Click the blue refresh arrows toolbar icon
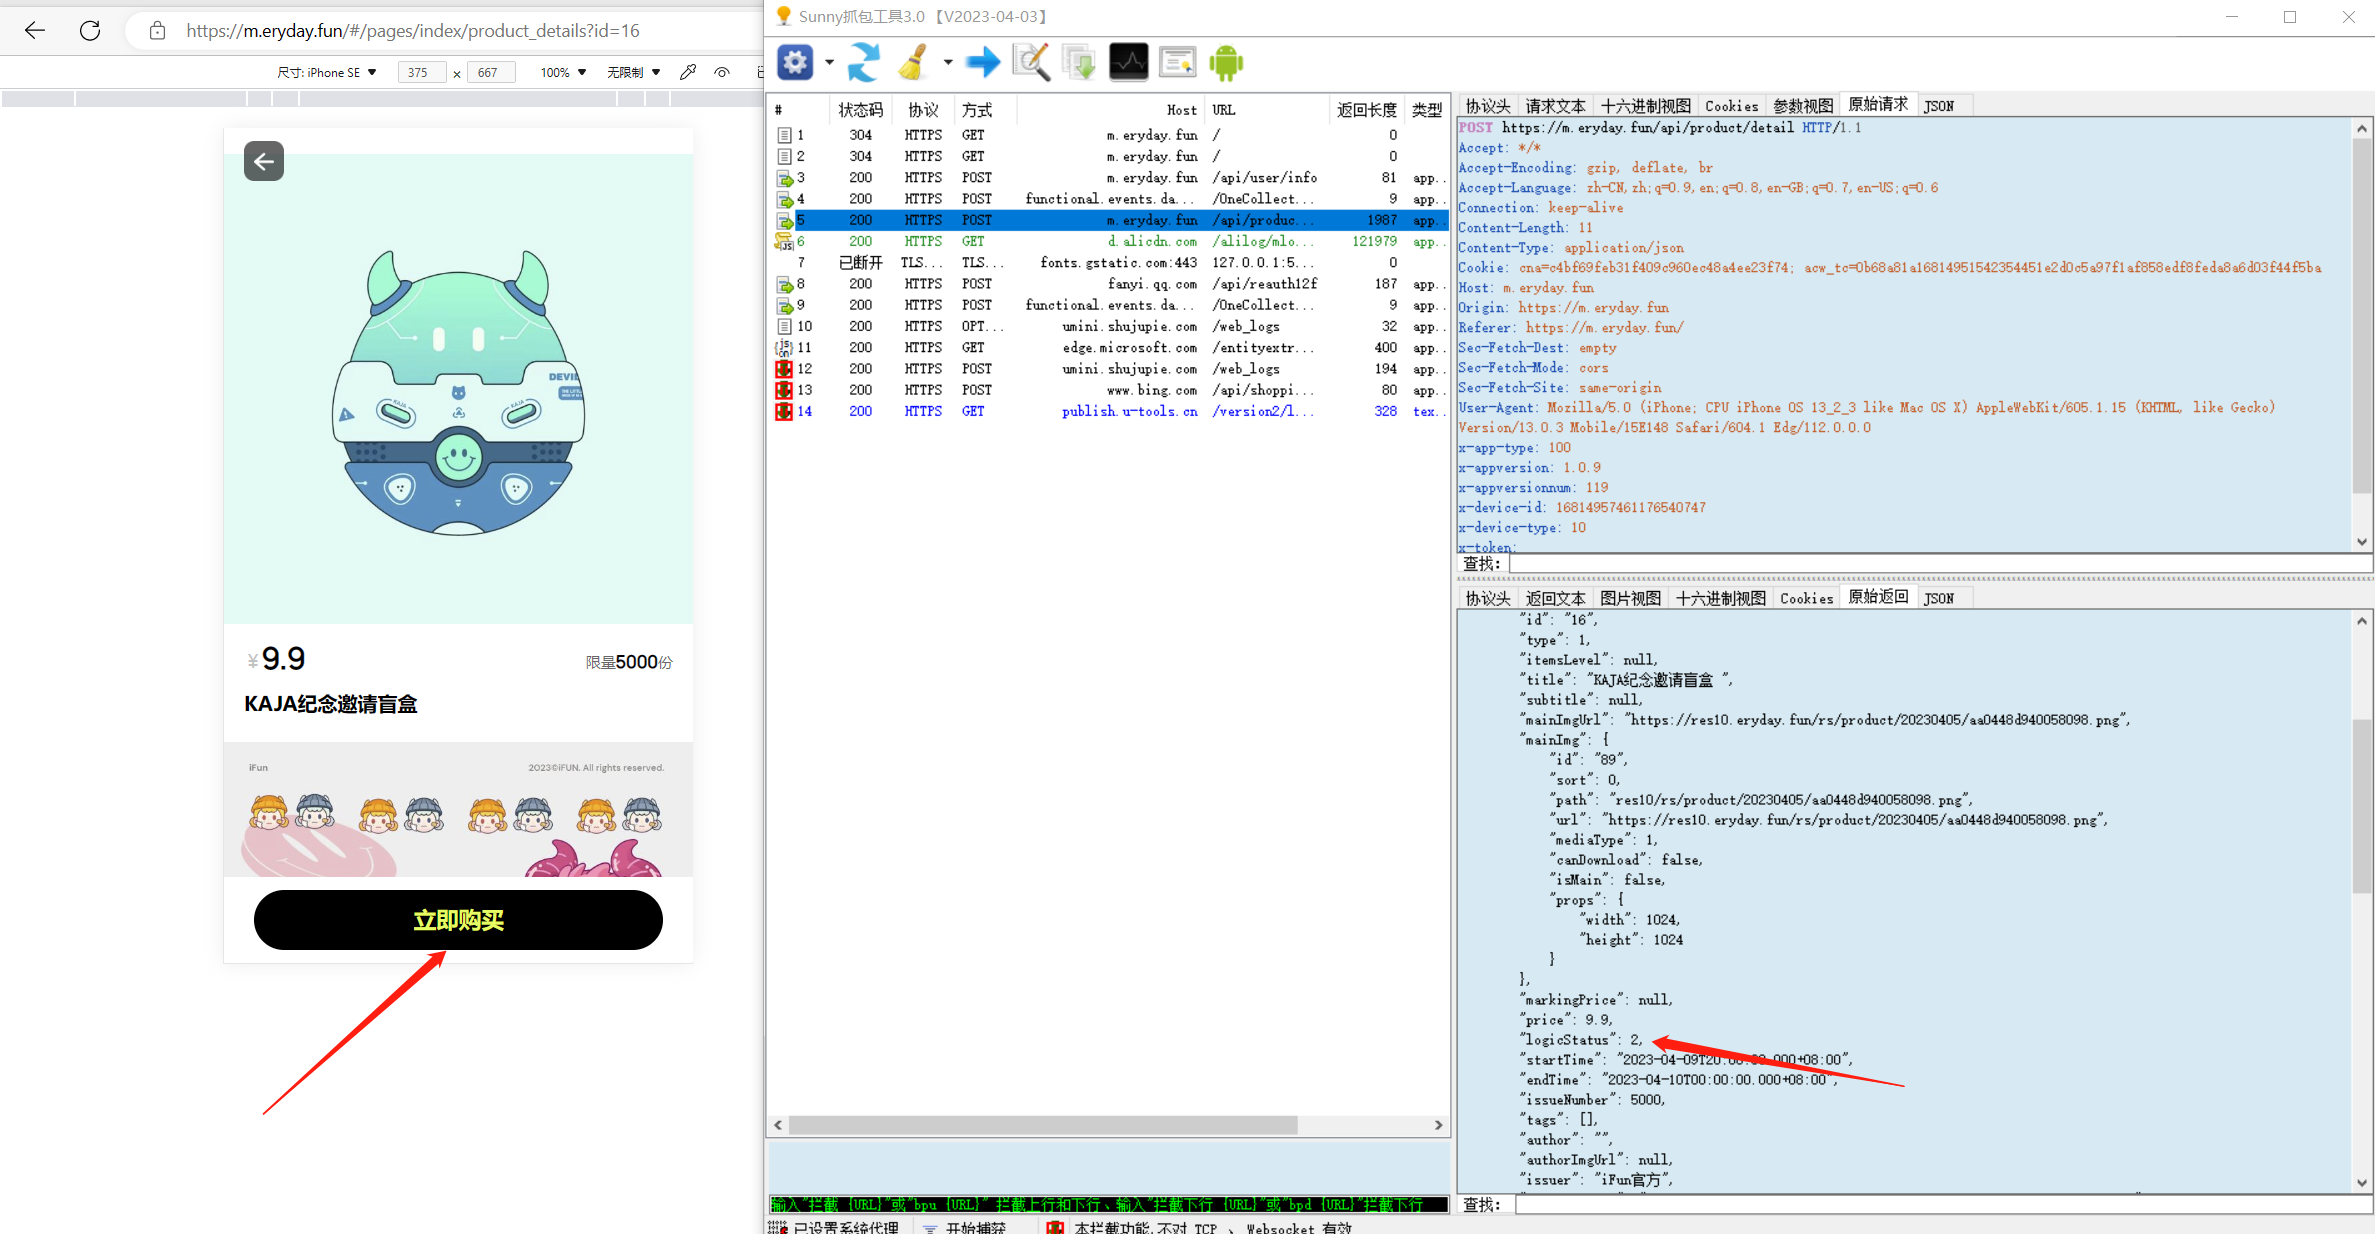2375x1234 pixels. [864, 63]
